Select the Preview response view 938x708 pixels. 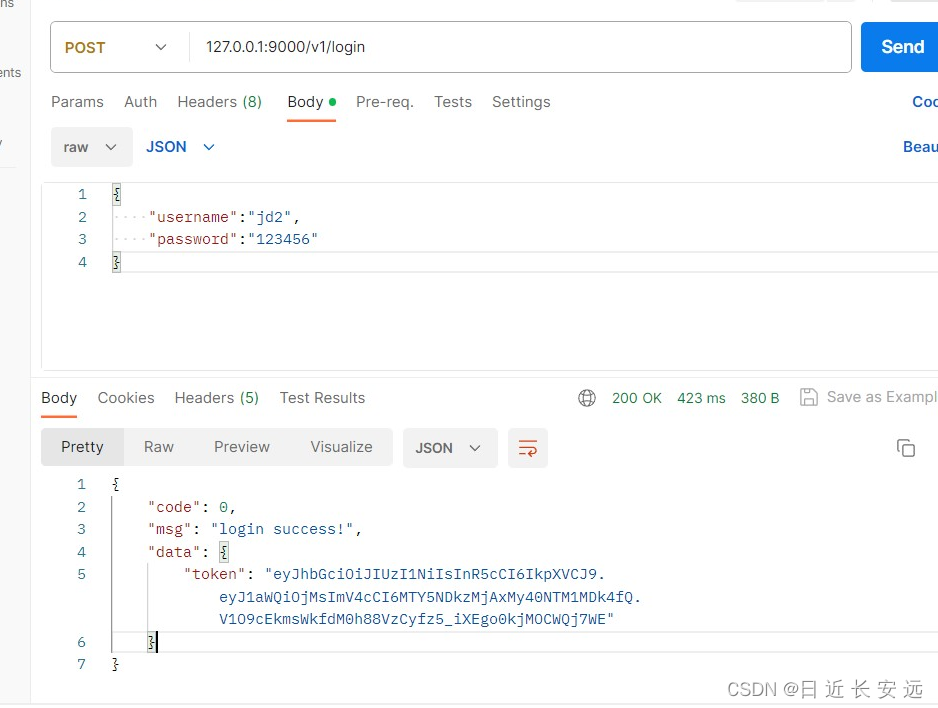(x=242, y=447)
